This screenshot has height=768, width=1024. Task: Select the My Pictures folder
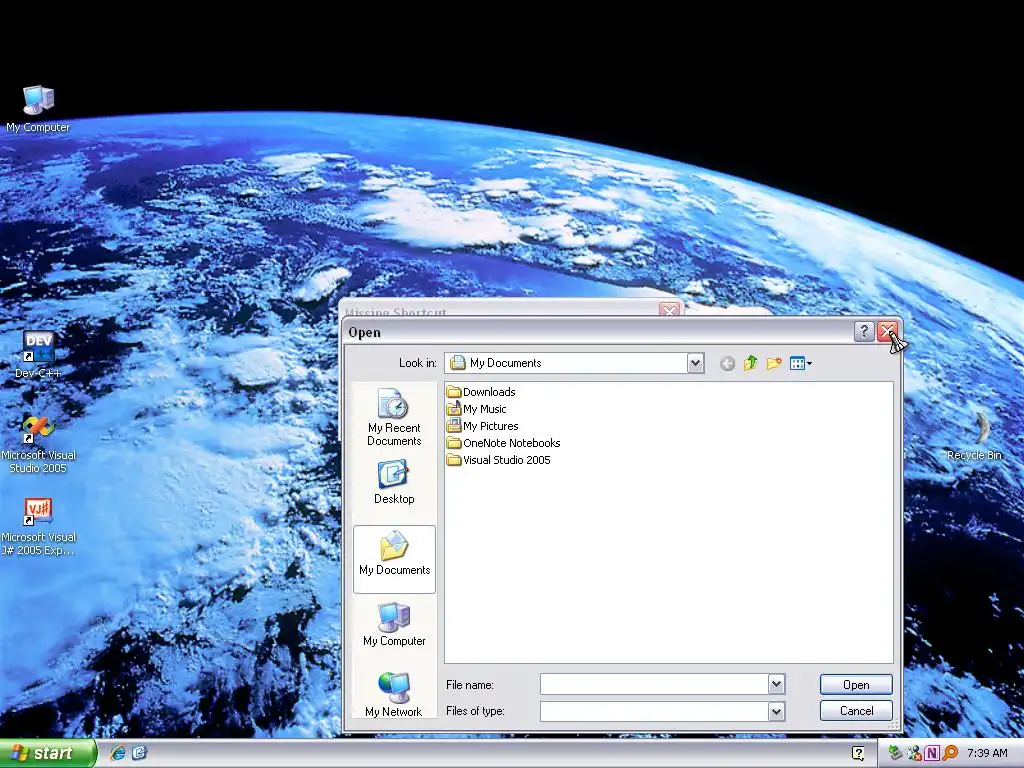tap(483, 426)
